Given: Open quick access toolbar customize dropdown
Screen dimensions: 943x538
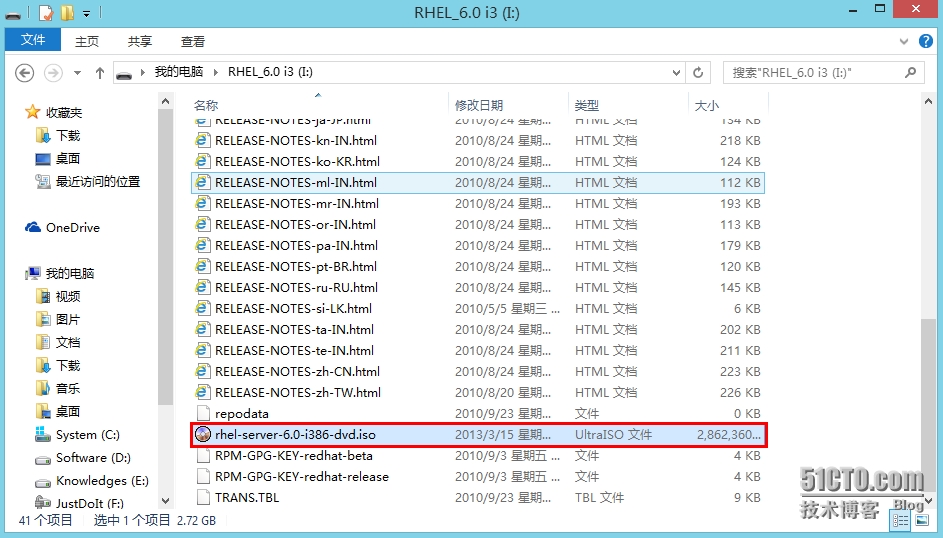Looking at the screenshot, I should 87,13.
